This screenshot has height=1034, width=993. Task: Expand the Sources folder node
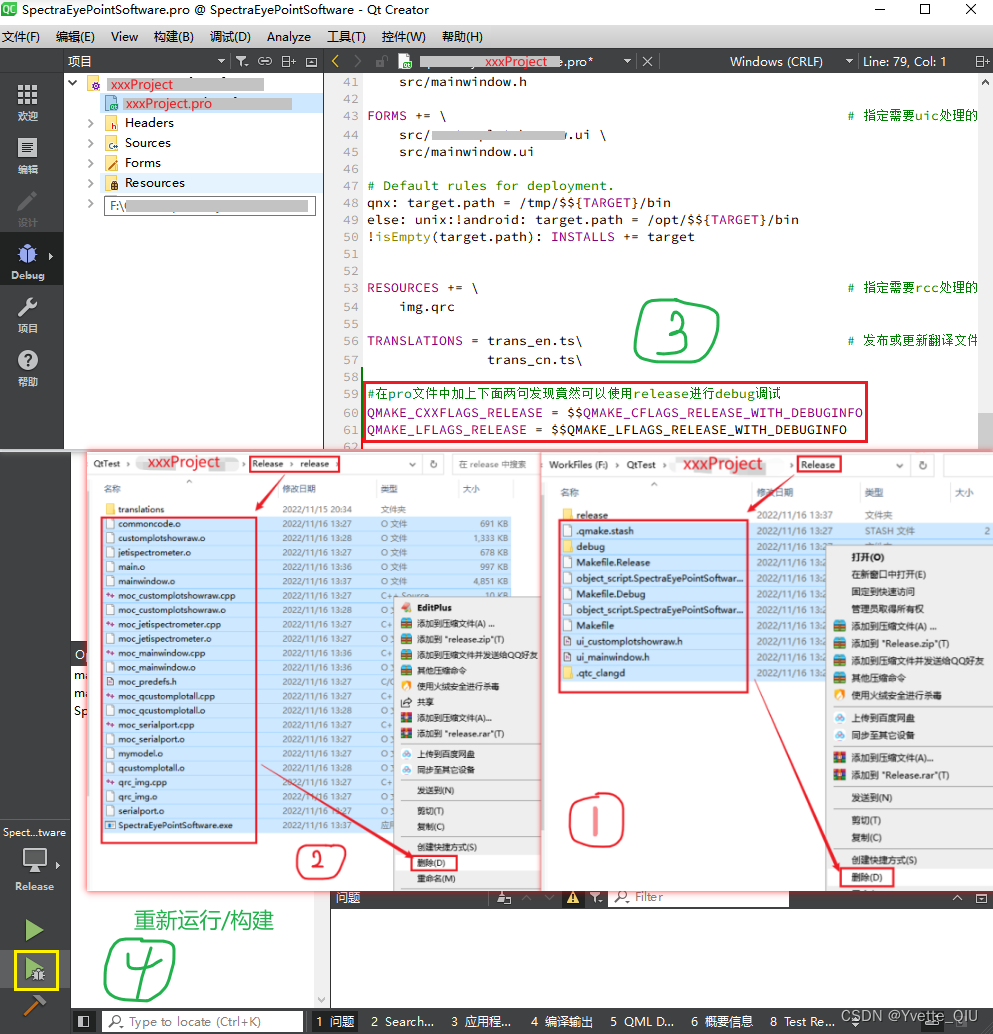click(91, 143)
